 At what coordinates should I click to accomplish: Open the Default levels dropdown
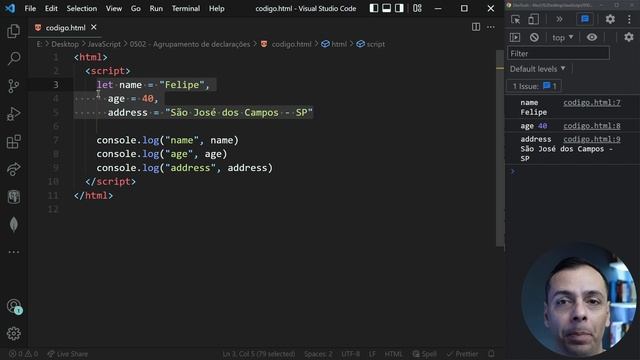538,69
